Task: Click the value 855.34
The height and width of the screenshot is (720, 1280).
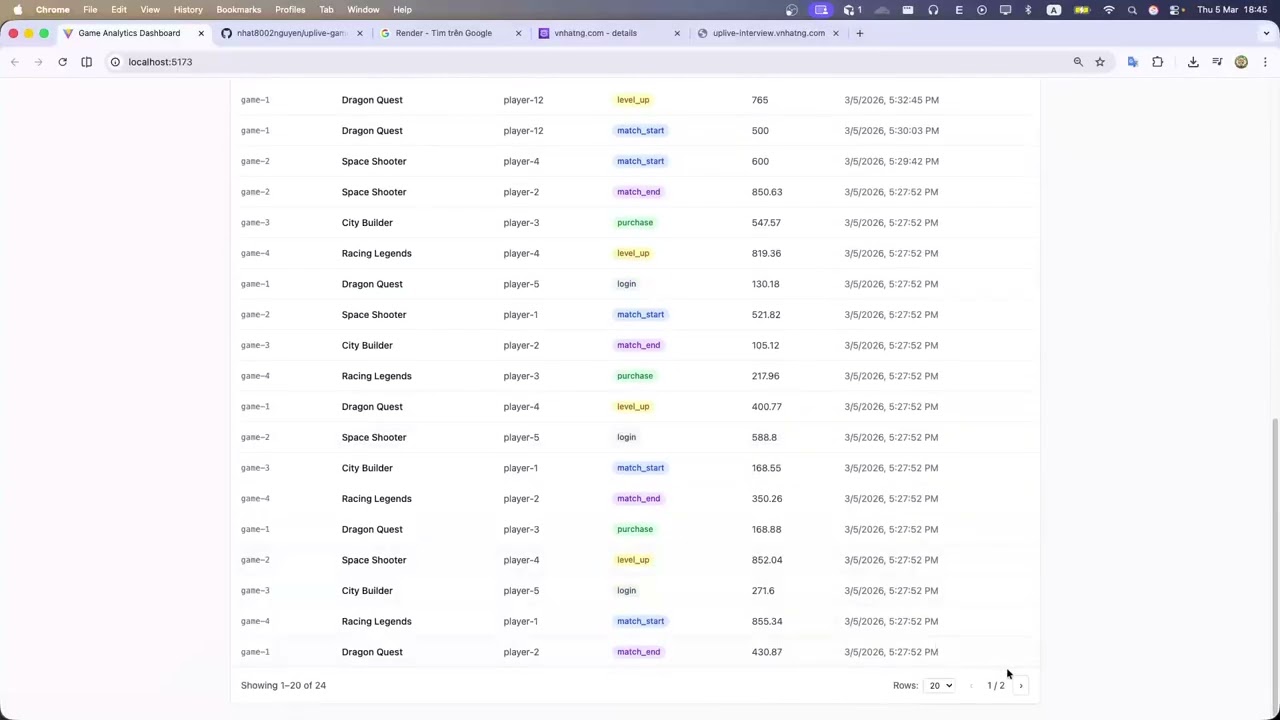Action: click(767, 622)
